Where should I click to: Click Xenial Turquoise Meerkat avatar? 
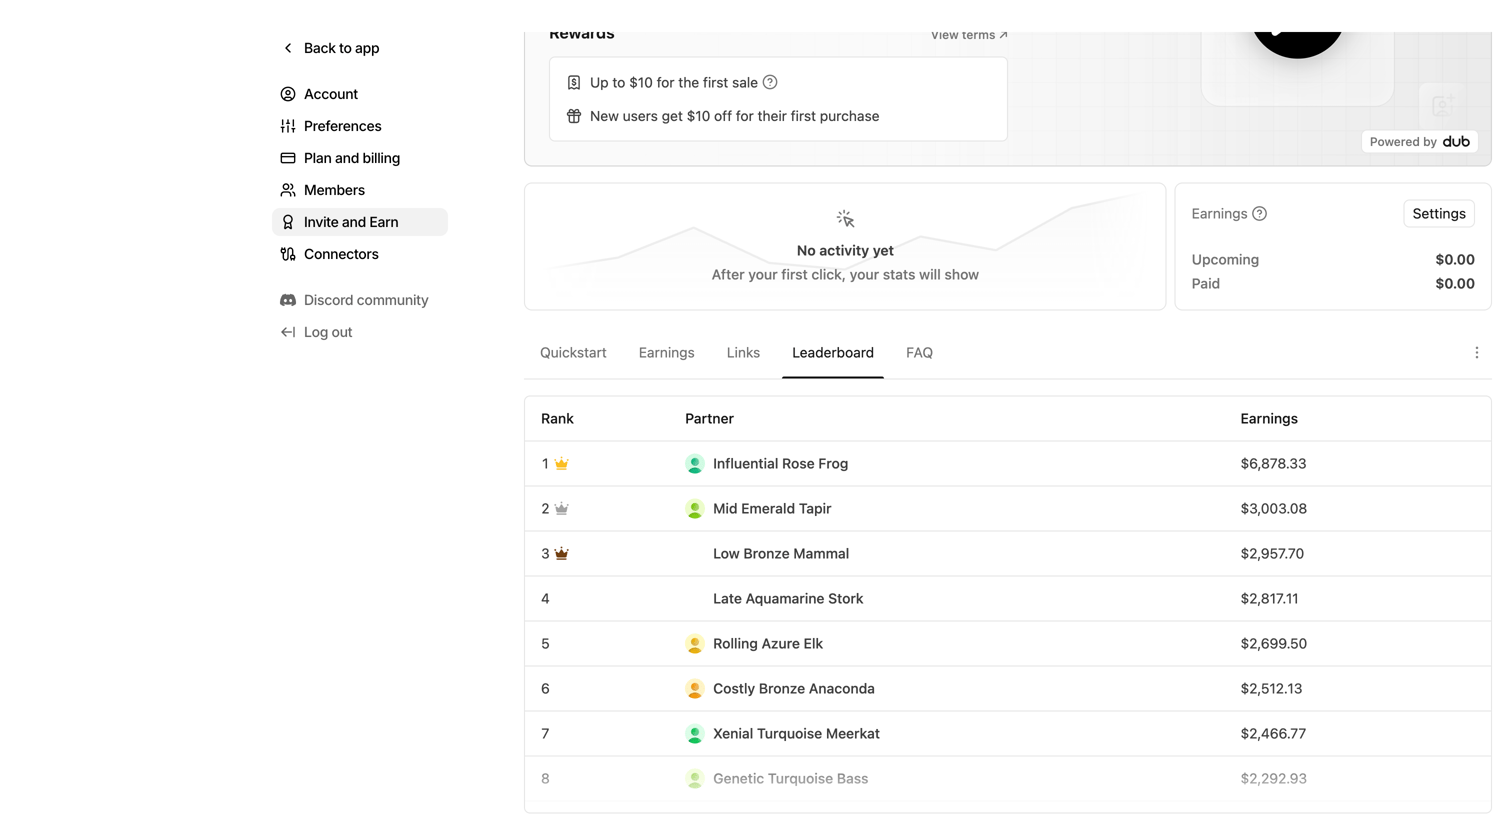pyautogui.click(x=695, y=734)
